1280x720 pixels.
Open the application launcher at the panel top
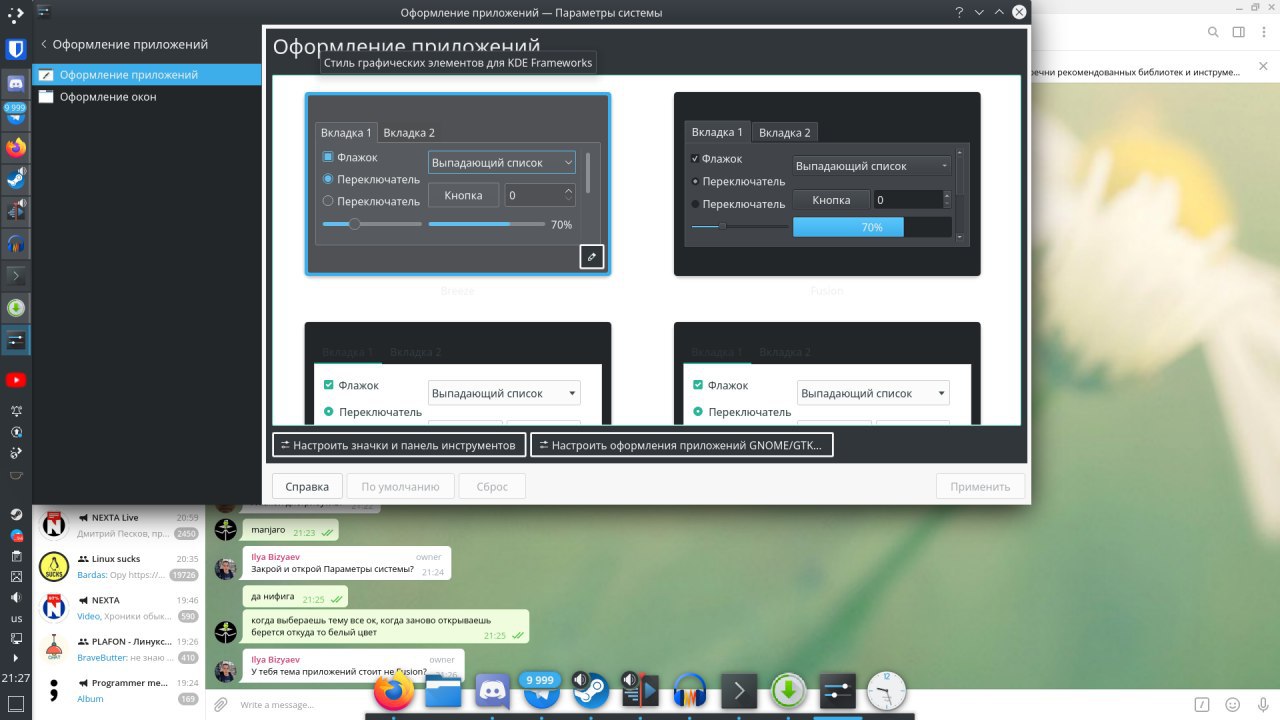click(x=16, y=14)
